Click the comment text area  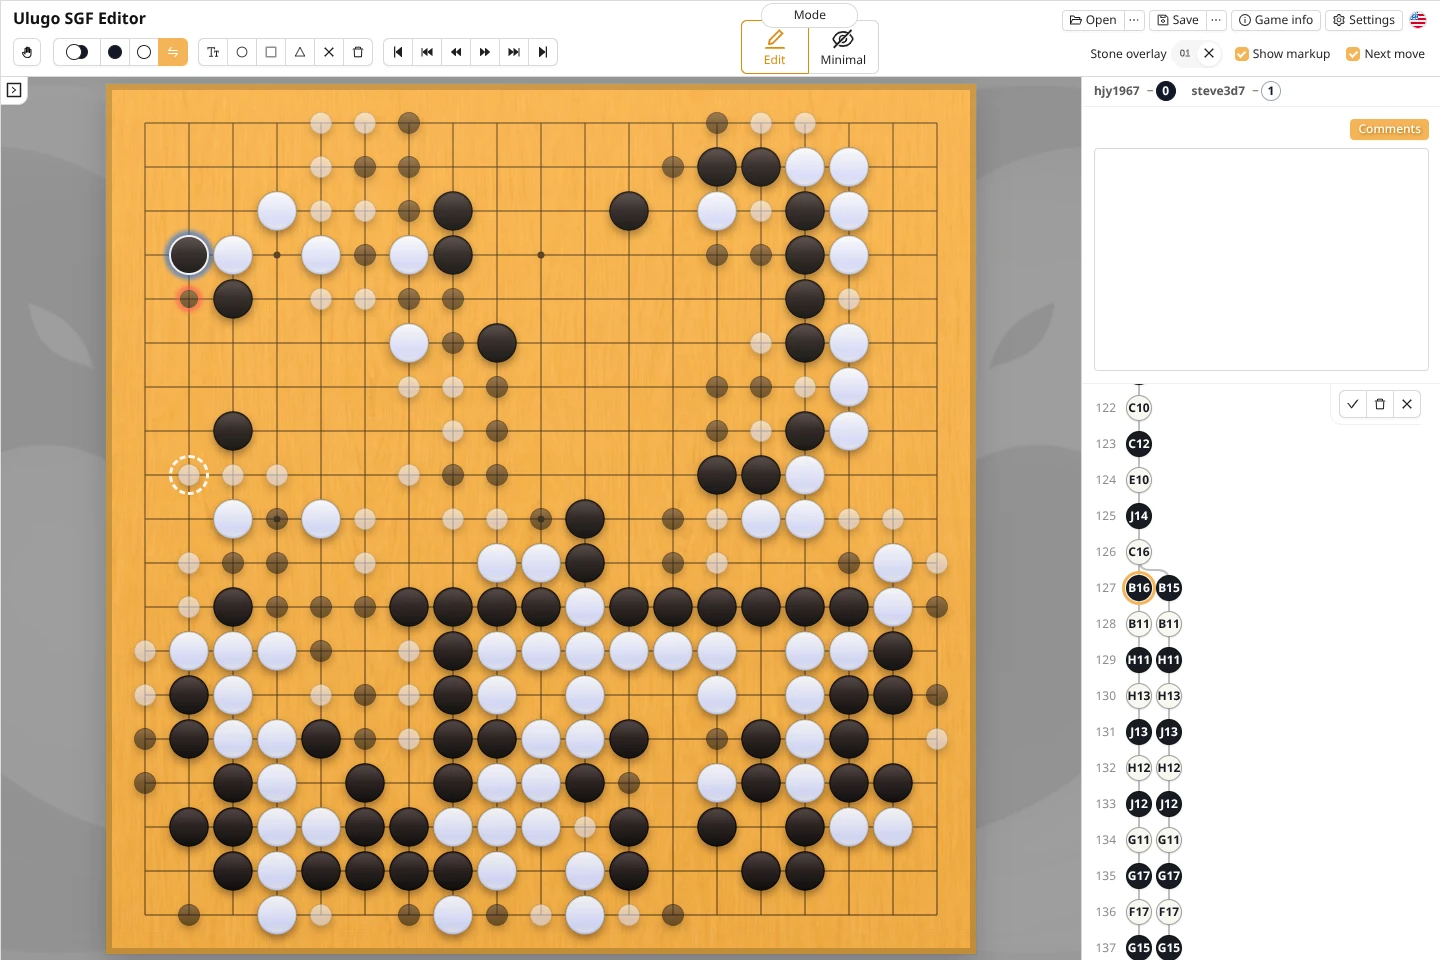1261,260
